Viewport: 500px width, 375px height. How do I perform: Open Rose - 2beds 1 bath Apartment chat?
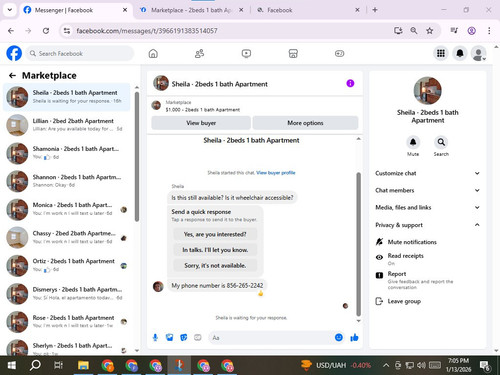pyautogui.click(x=67, y=322)
